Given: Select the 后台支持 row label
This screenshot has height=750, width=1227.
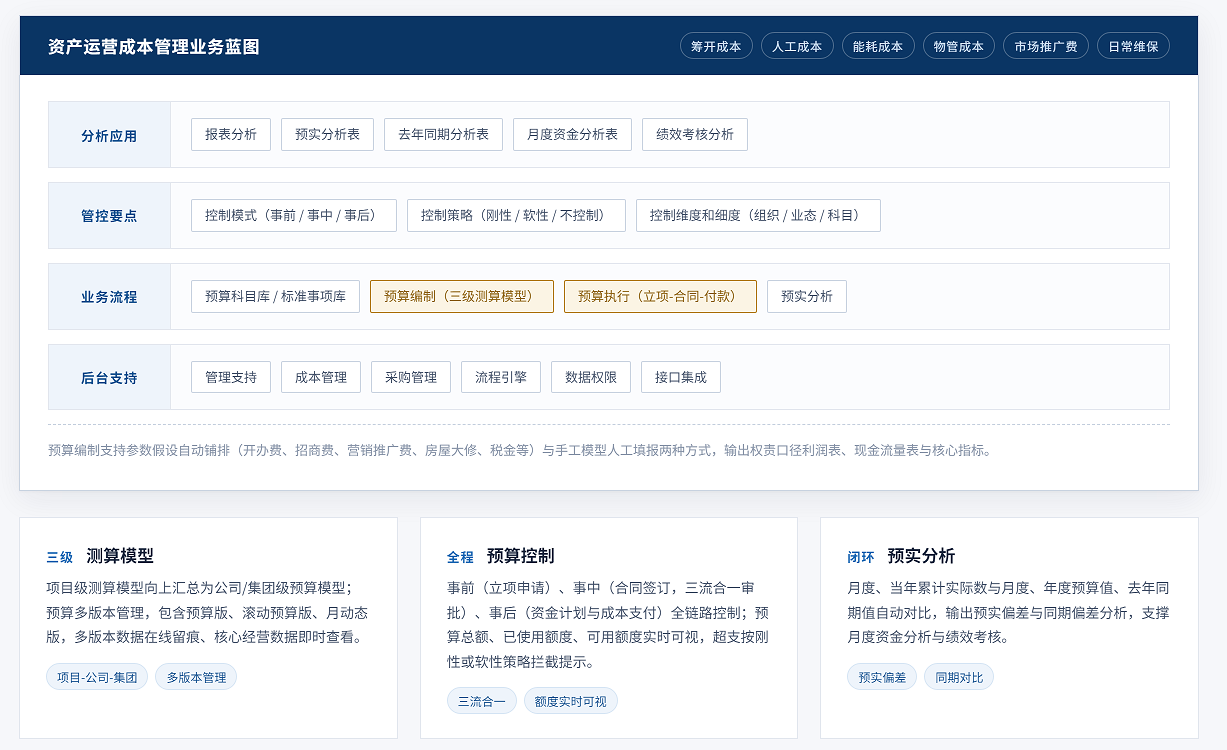Looking at the screenshot, I should pos(109,378).
